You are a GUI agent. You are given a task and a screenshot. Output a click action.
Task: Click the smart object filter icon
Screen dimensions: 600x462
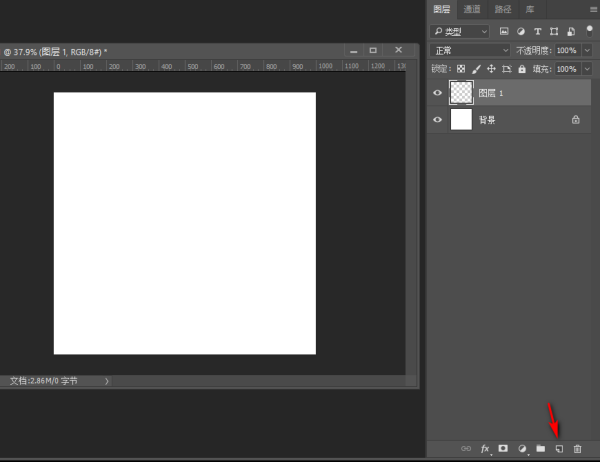tap(571, 31)
